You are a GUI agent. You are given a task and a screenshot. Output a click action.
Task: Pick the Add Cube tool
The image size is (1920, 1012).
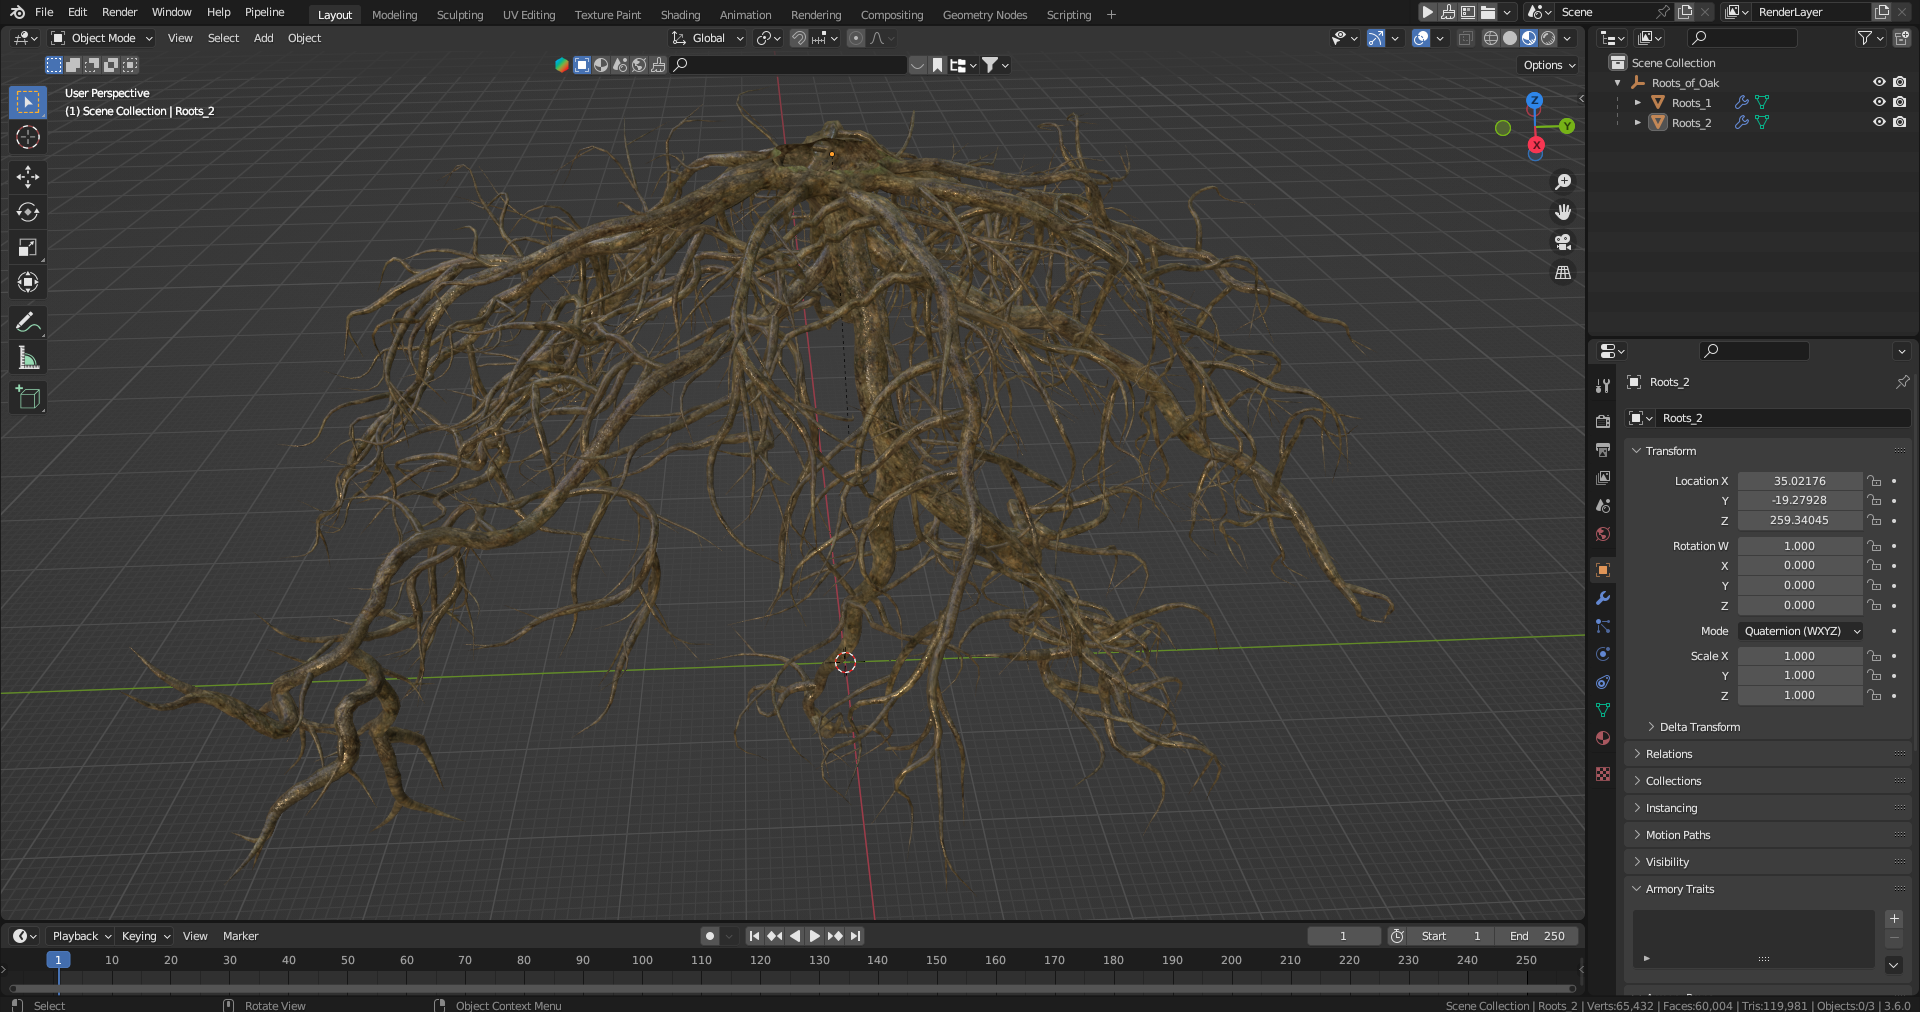point(28,397)
